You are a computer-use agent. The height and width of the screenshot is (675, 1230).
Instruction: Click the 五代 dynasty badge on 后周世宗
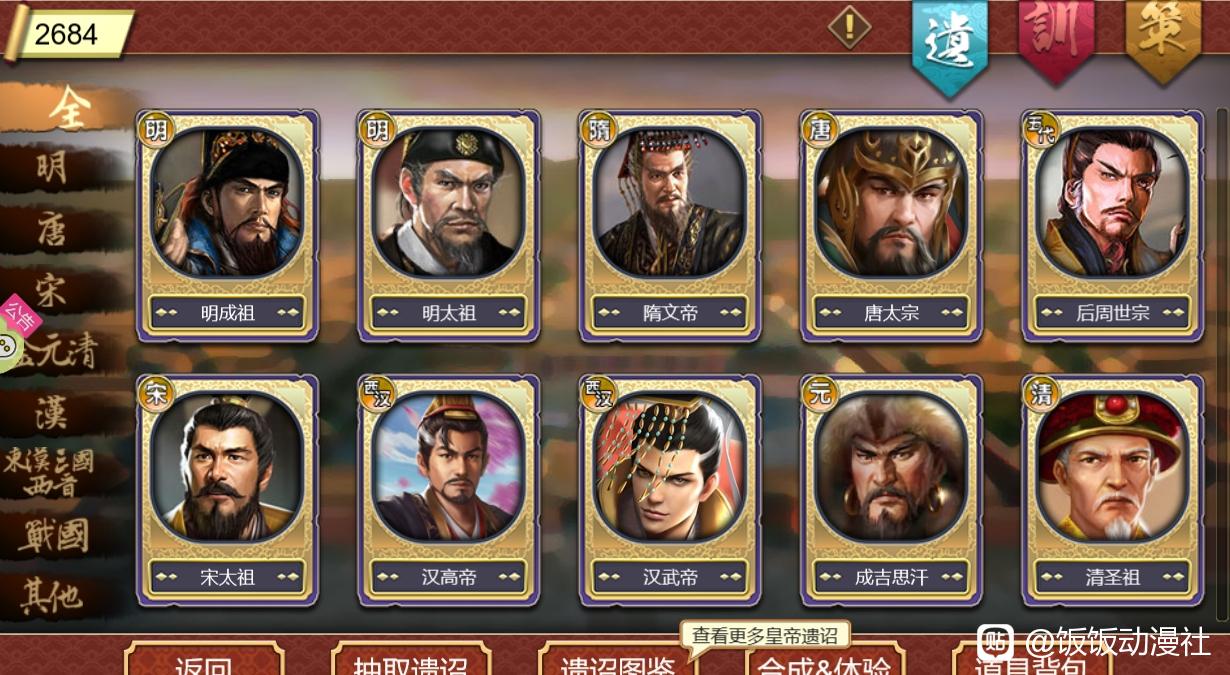[1041, 129]
